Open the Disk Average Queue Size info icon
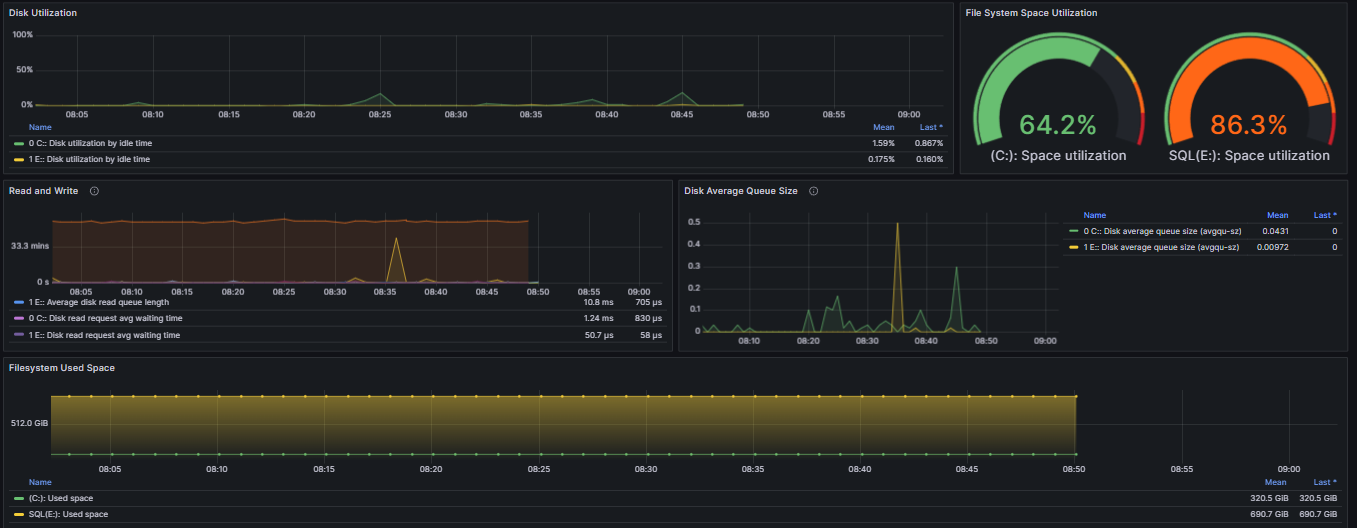The image size is (1357, 528). [814, 190]
